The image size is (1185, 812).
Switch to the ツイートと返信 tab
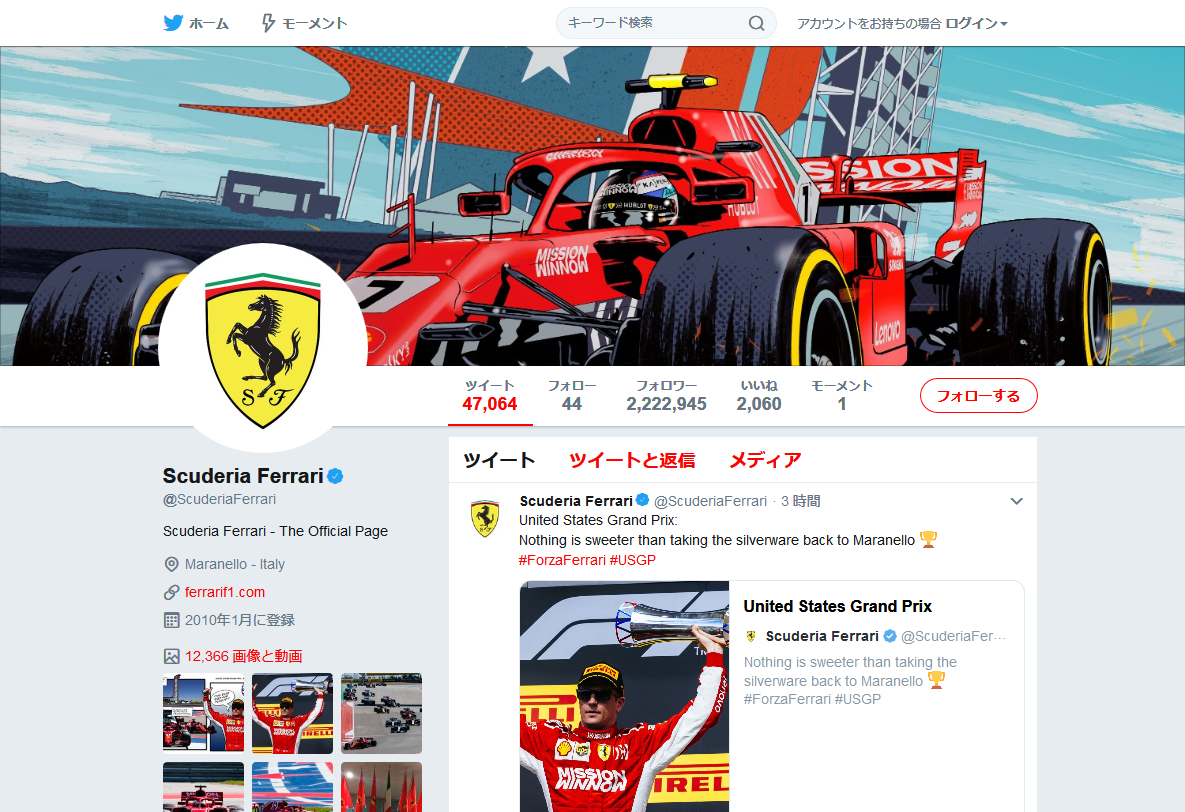[x=632, y=460]
